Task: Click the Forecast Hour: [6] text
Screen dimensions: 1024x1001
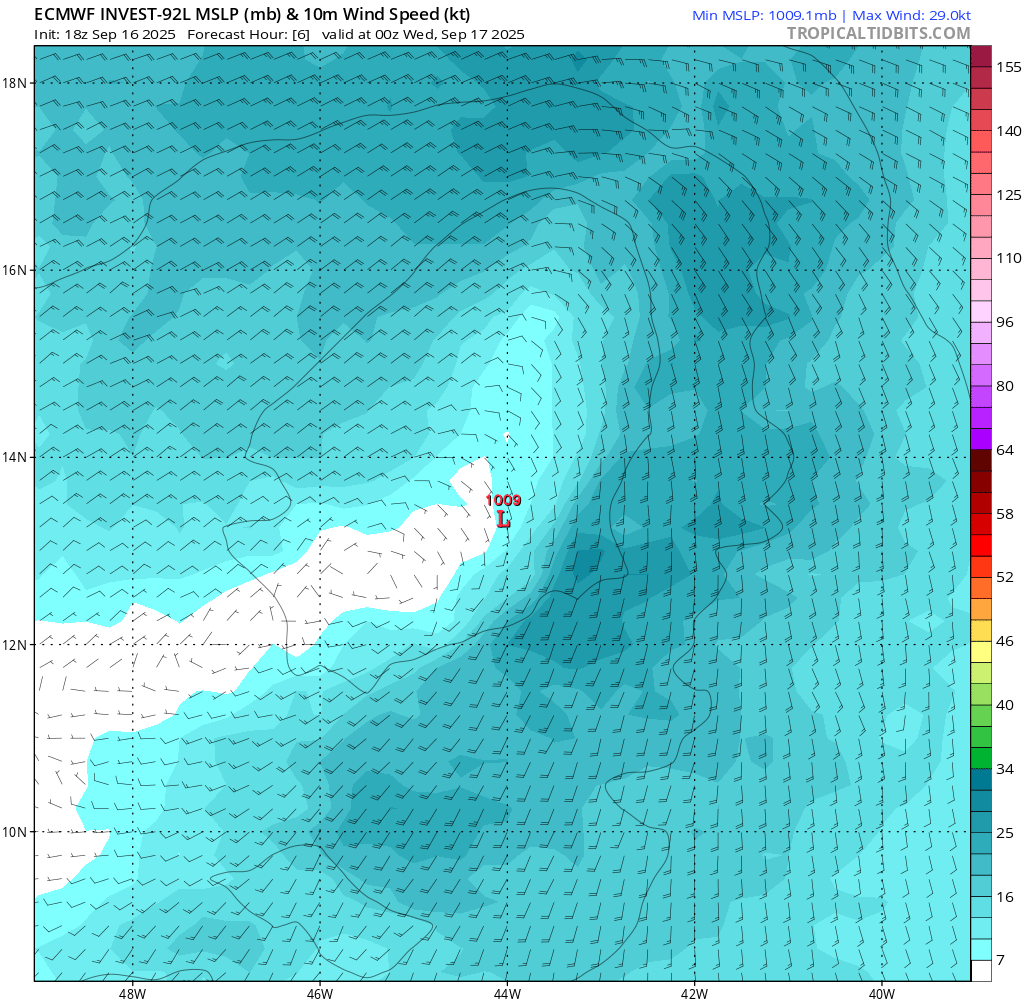Action: (248, 35)
